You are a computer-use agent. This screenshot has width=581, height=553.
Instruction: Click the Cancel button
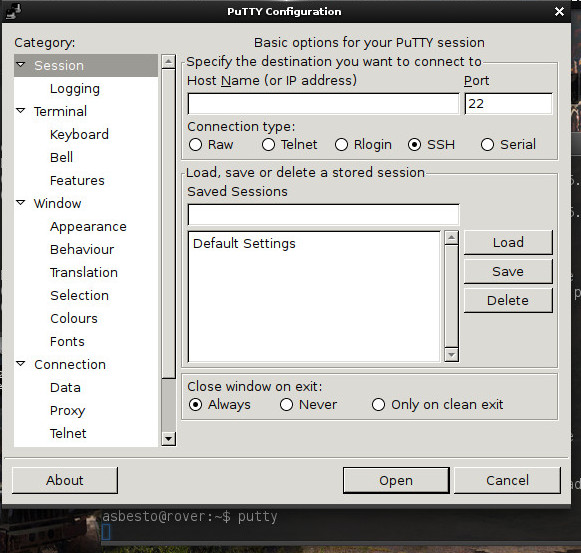tap(507, 480)
